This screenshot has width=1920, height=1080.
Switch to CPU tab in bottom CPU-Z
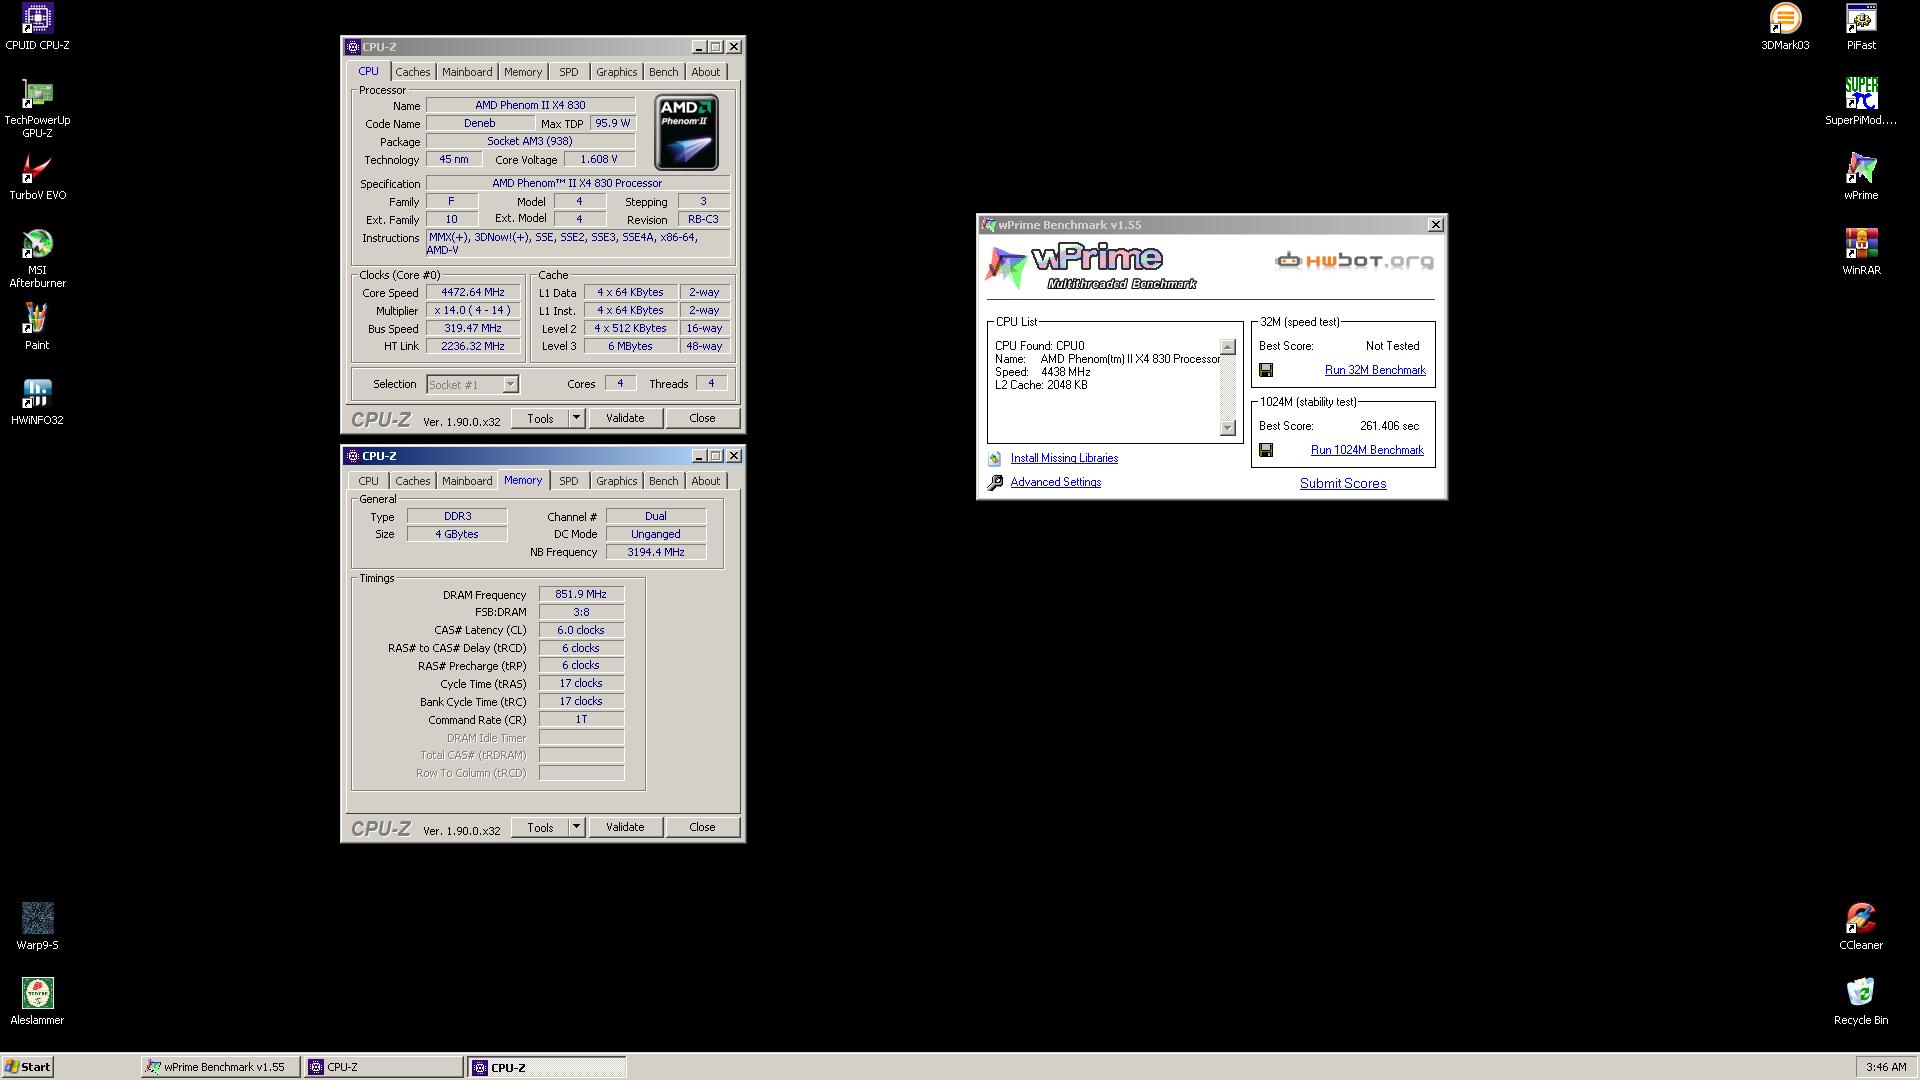tap(368, 481)
